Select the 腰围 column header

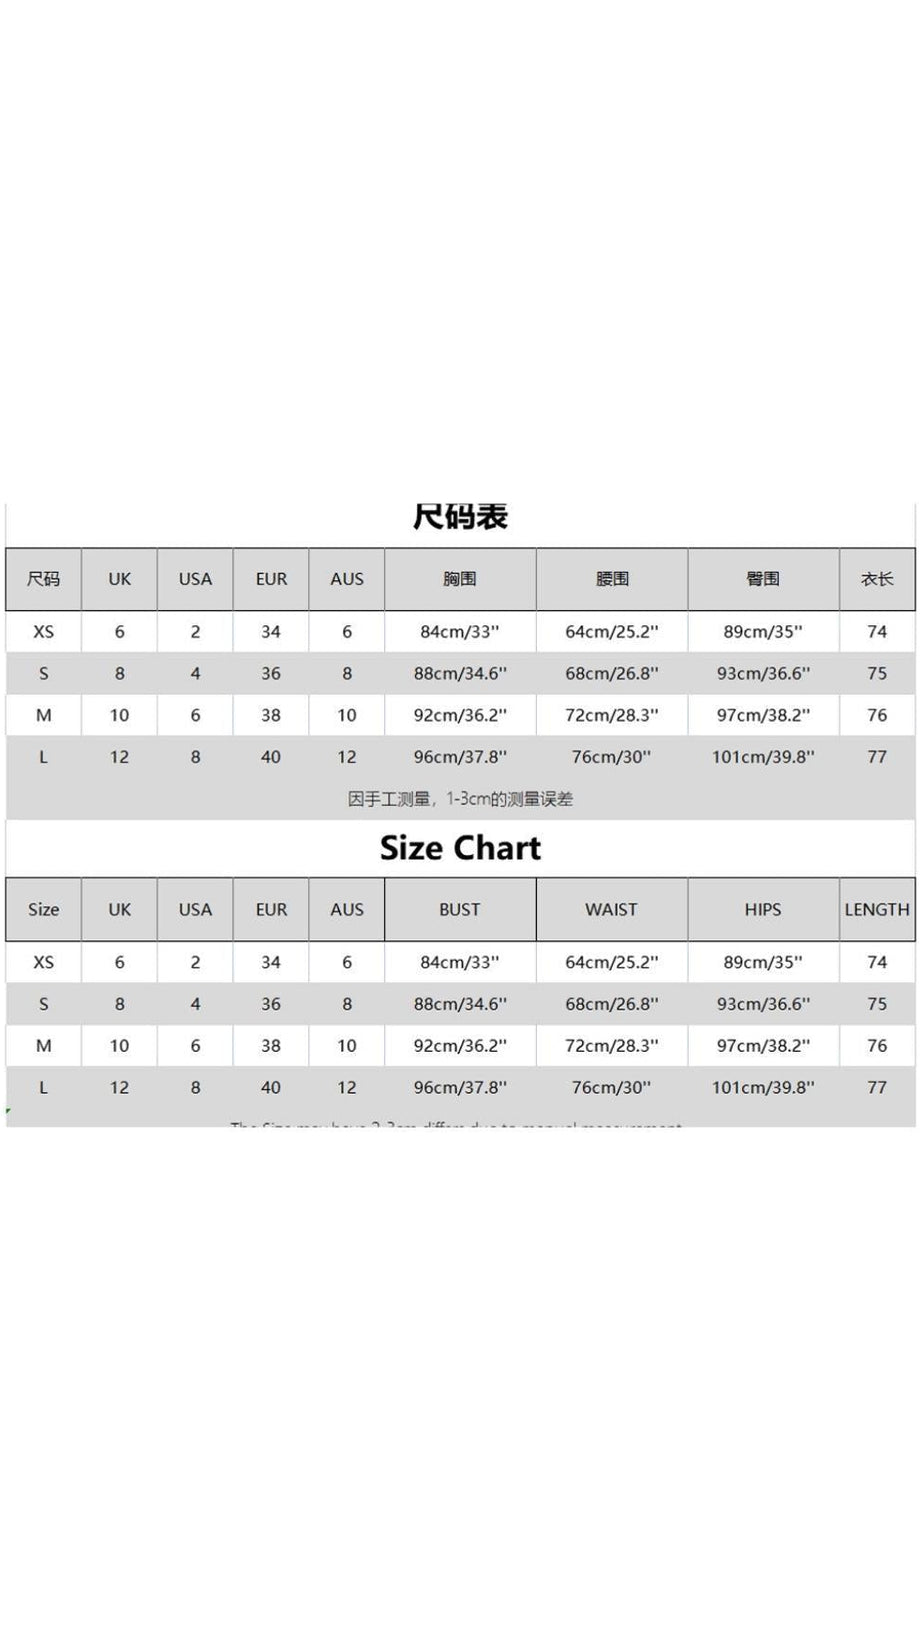tap(611, 579)
